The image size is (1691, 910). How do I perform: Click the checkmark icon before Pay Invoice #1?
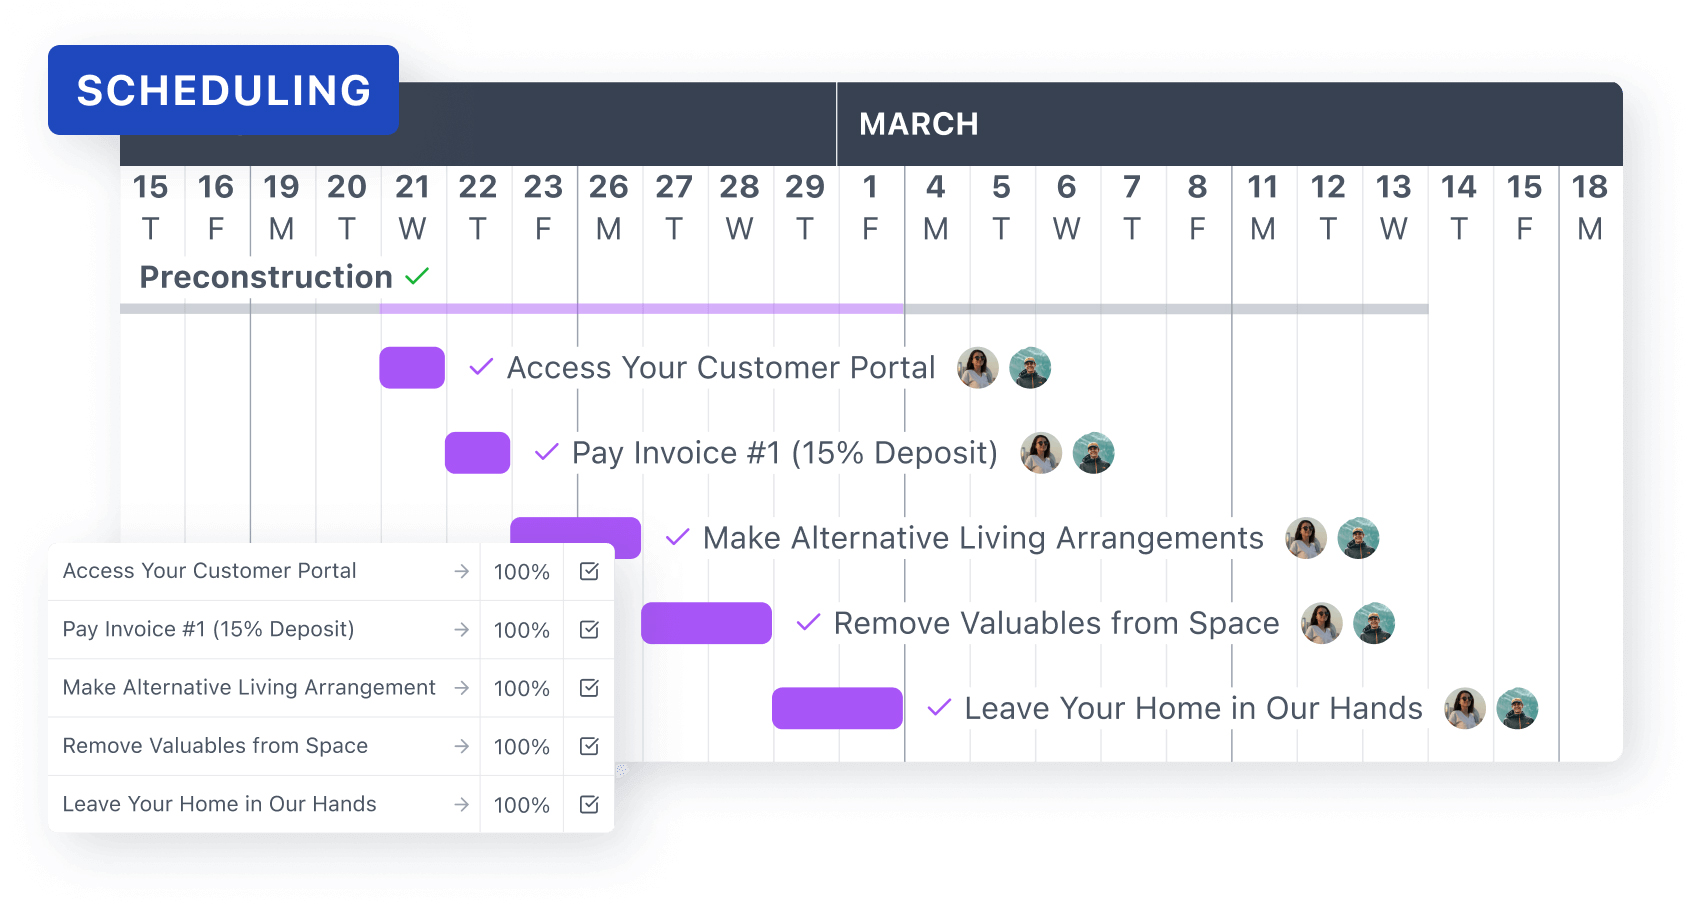coord(544,452)
